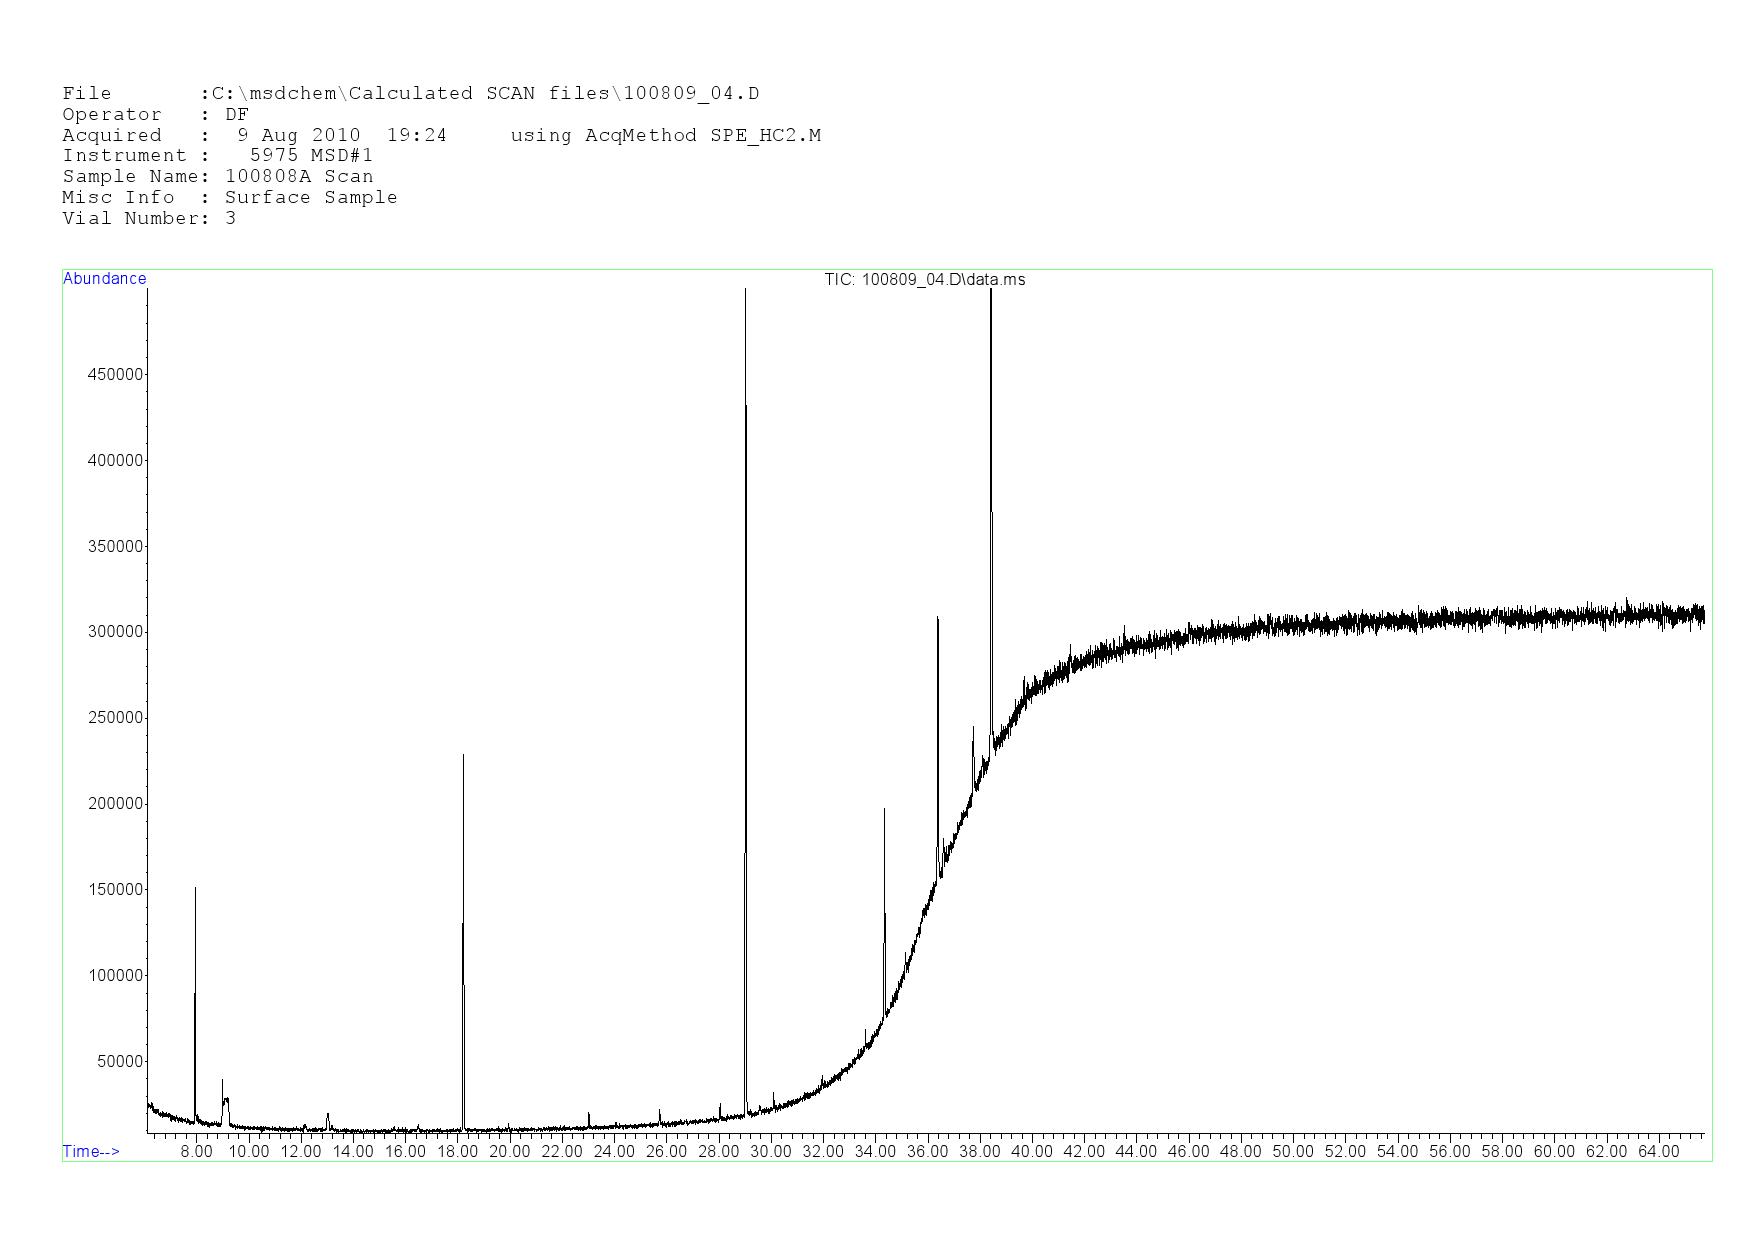This screenshot has width=1754, height=1240.
Task: Click the 450000 abundance tick label
Action: point(116,375)
